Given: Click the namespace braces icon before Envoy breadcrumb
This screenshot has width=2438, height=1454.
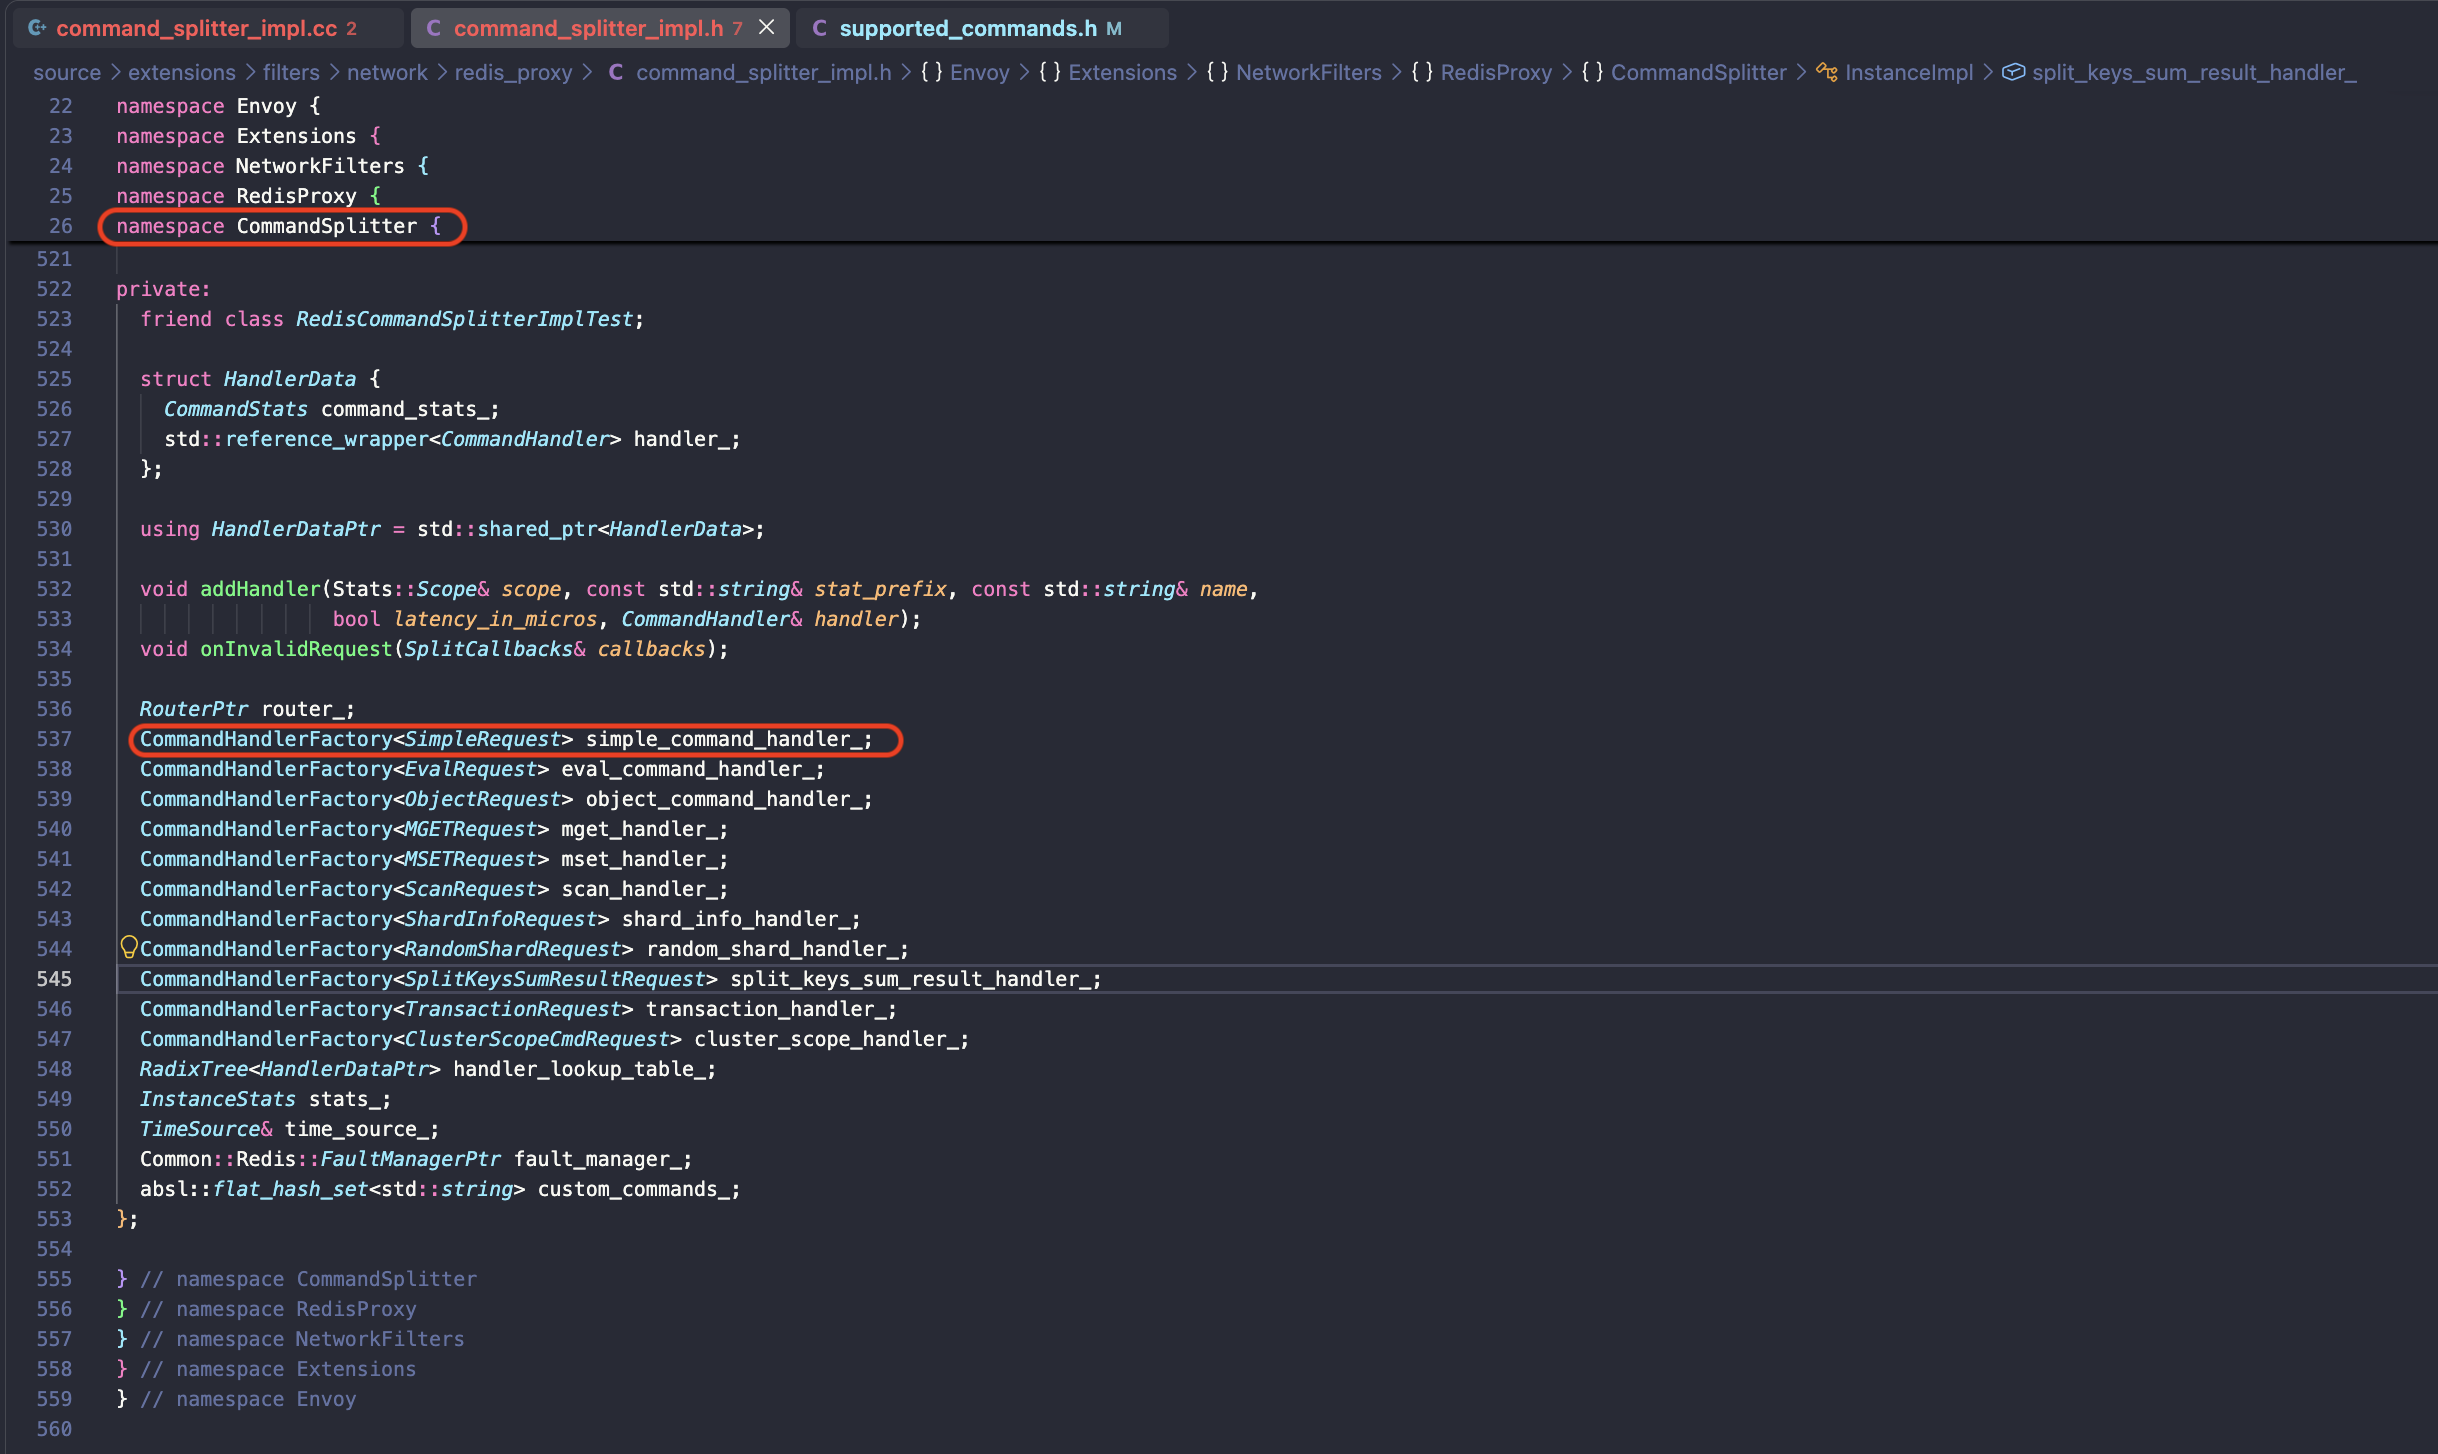Looking at the screenshot, I should click(931, 72).
